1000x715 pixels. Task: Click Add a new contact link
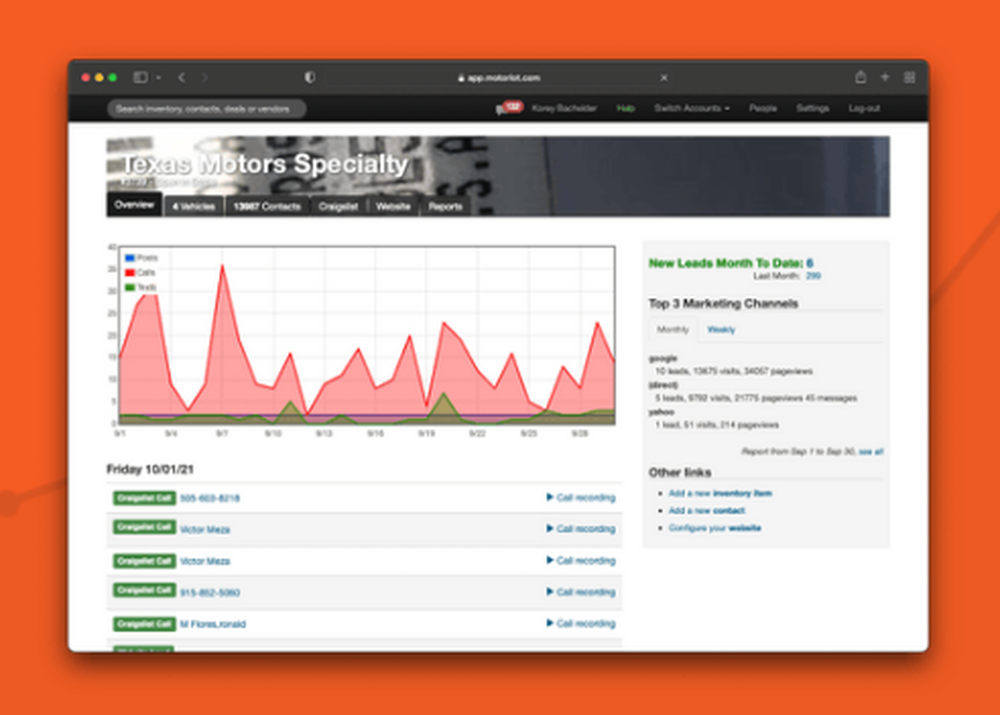coord(707,511)
